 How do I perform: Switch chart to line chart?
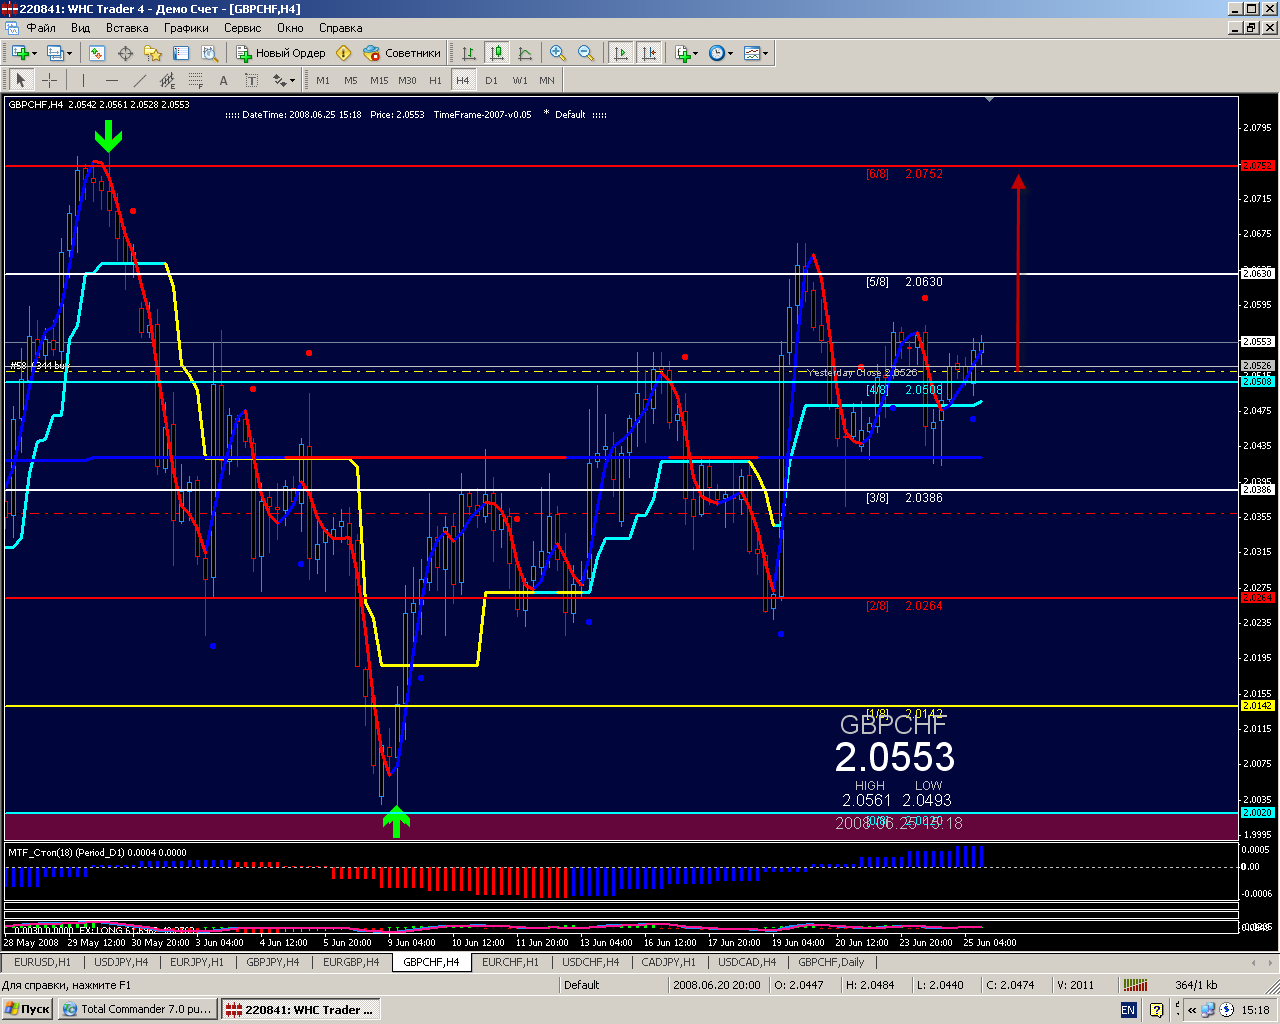[x=525, y=53]
